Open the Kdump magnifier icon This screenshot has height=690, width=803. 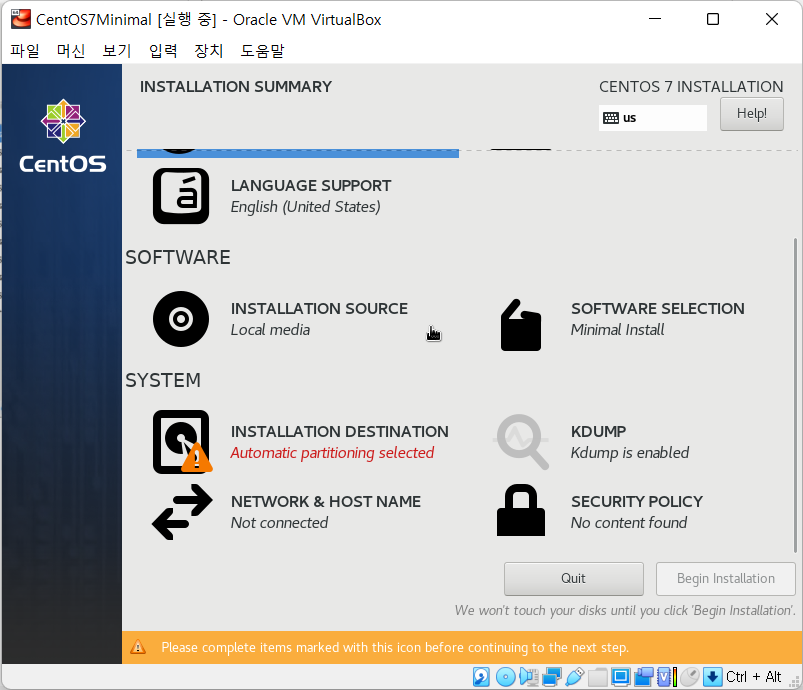coord(521,442)
